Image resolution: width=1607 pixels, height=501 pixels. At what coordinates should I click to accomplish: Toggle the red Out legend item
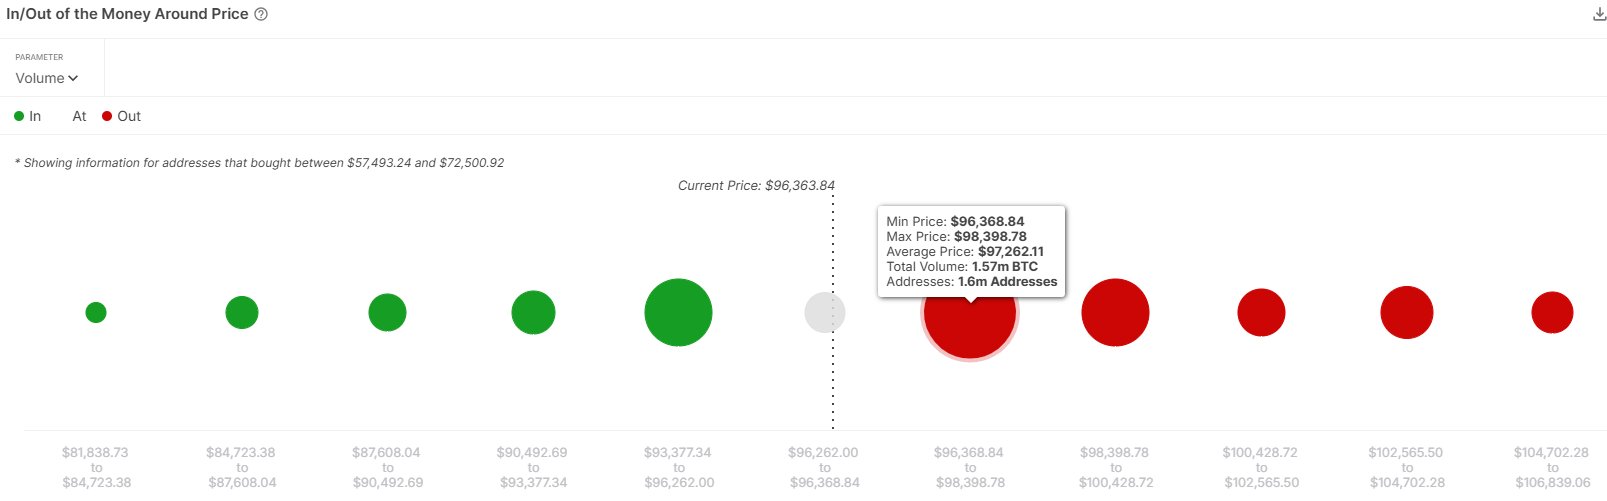pos(122,116)
